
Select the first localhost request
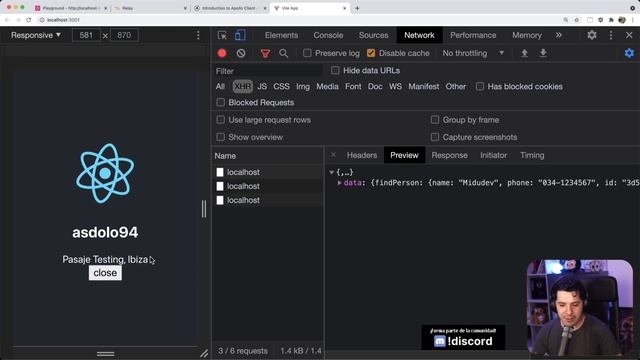click(268, 172)
